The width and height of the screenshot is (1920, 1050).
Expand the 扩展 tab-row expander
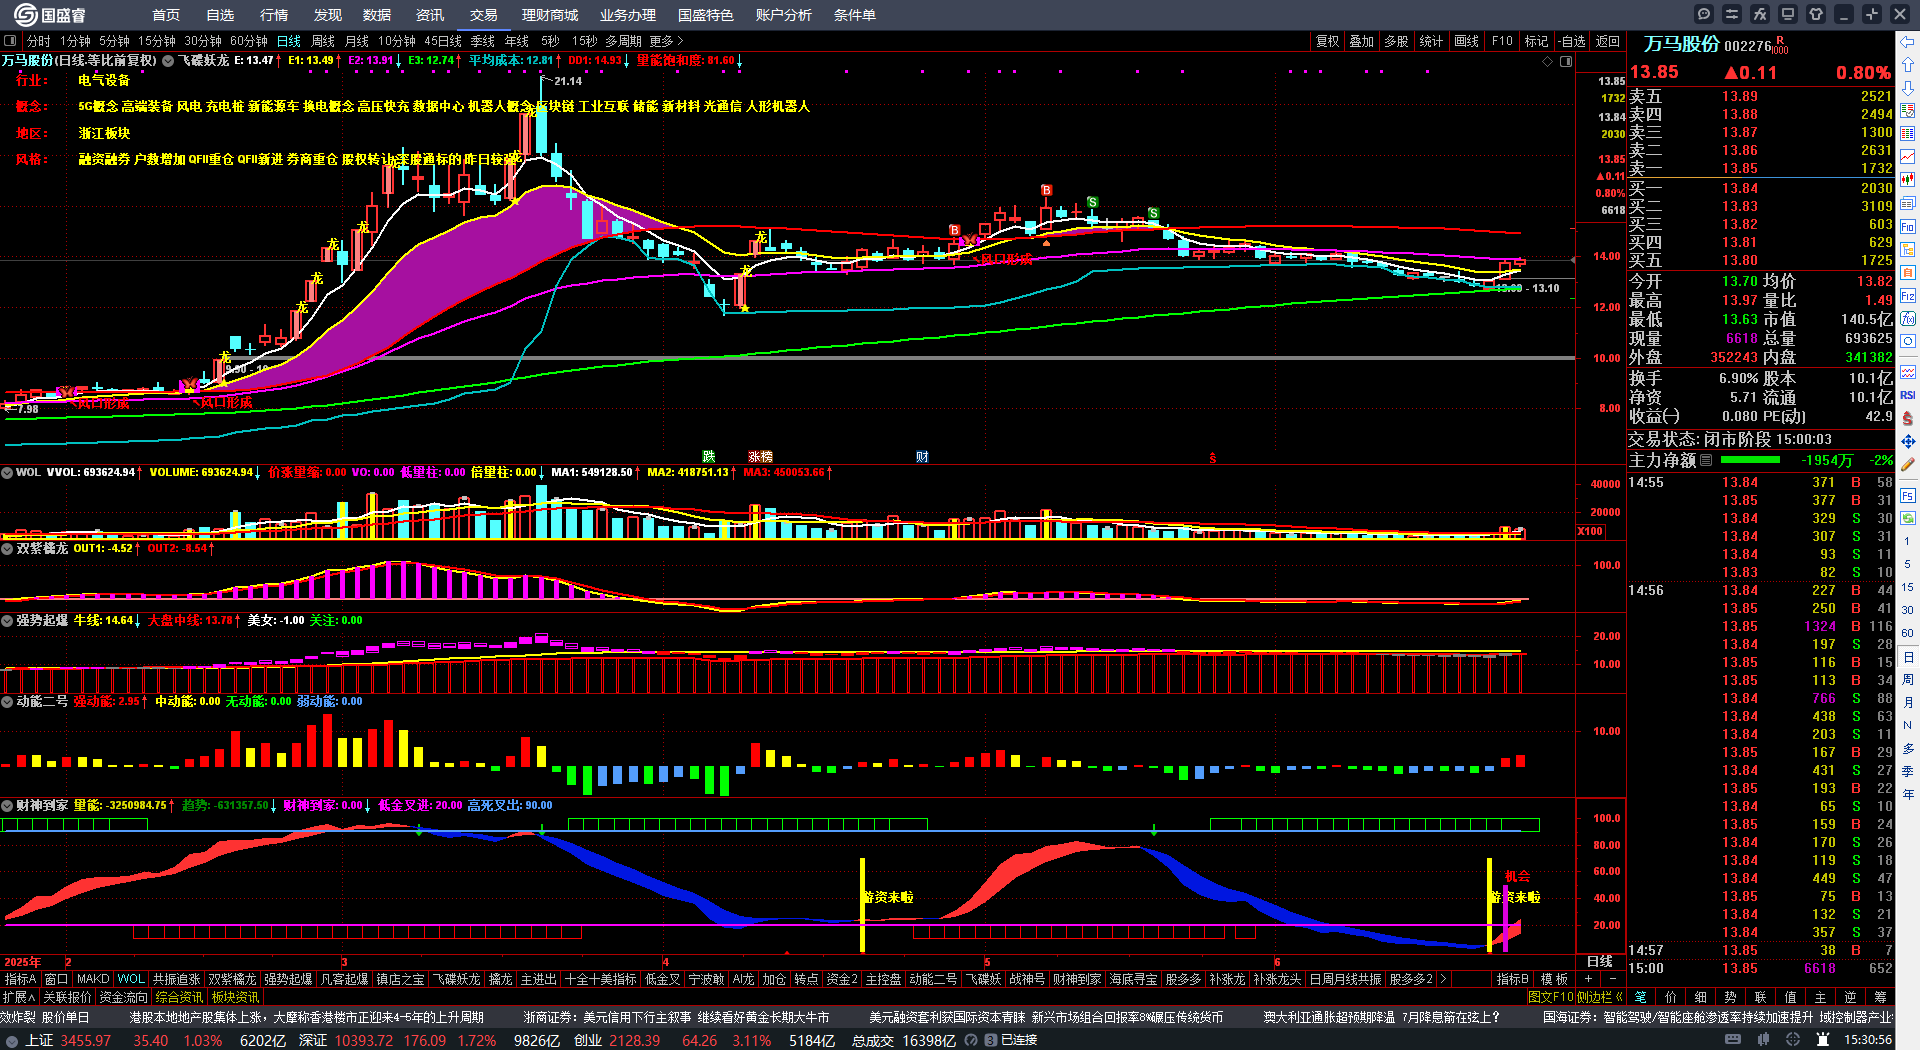coord(19,997)
